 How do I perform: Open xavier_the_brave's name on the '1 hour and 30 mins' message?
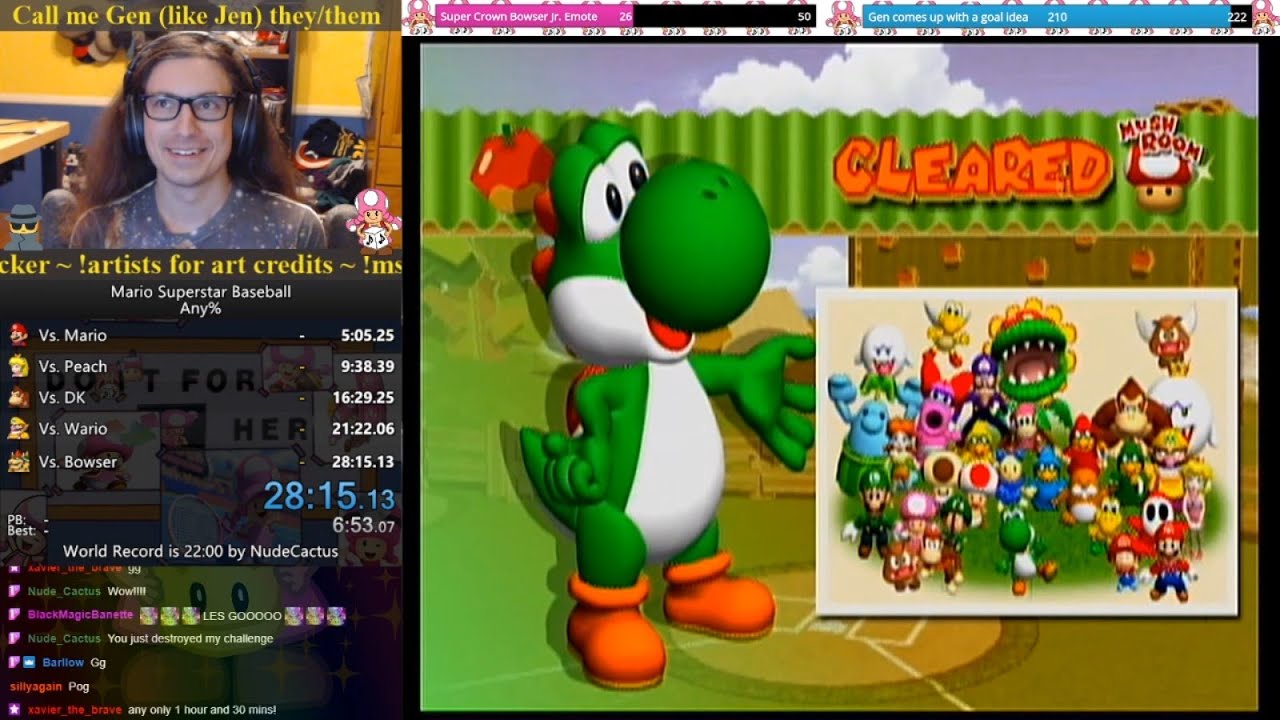(x=75, y=709)
